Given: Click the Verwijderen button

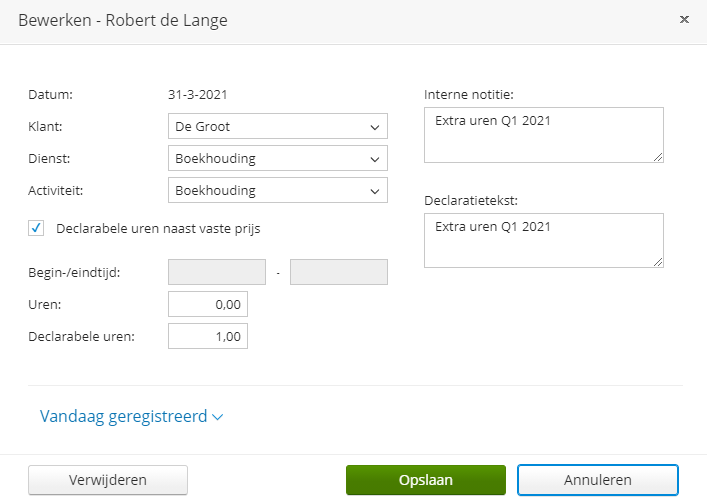Looking at the screenshot, I should click(x=108, y=480).
